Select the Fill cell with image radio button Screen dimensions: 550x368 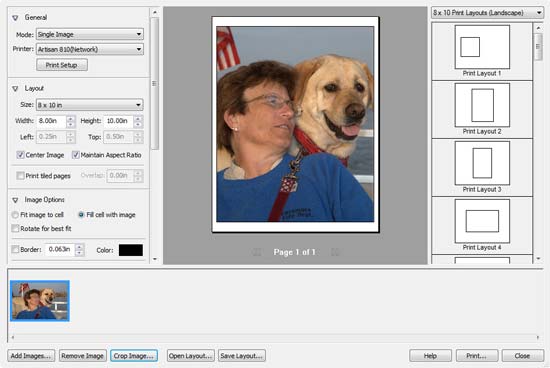[x=81, y=215]
